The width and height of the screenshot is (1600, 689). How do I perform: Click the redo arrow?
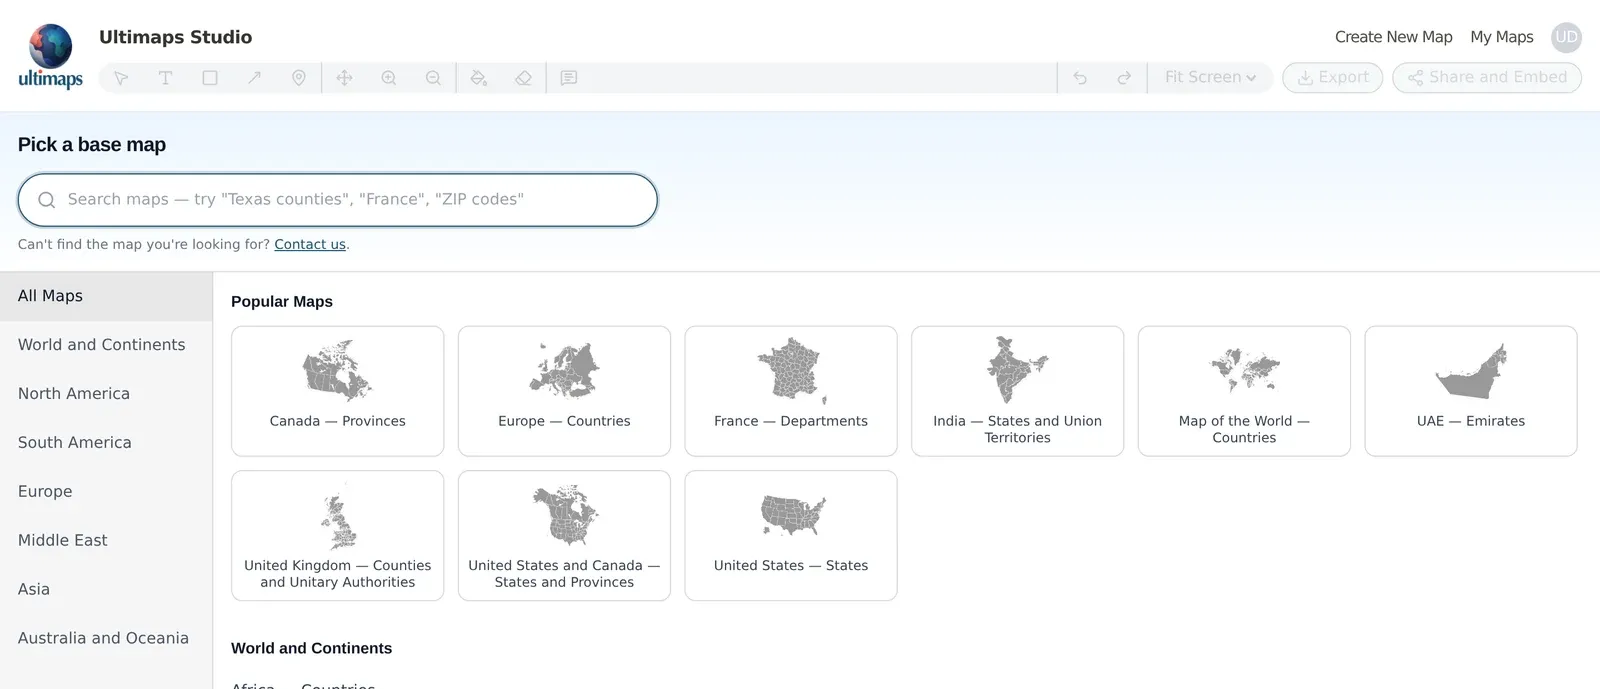pyautogui.click(x=1124, y=78)
